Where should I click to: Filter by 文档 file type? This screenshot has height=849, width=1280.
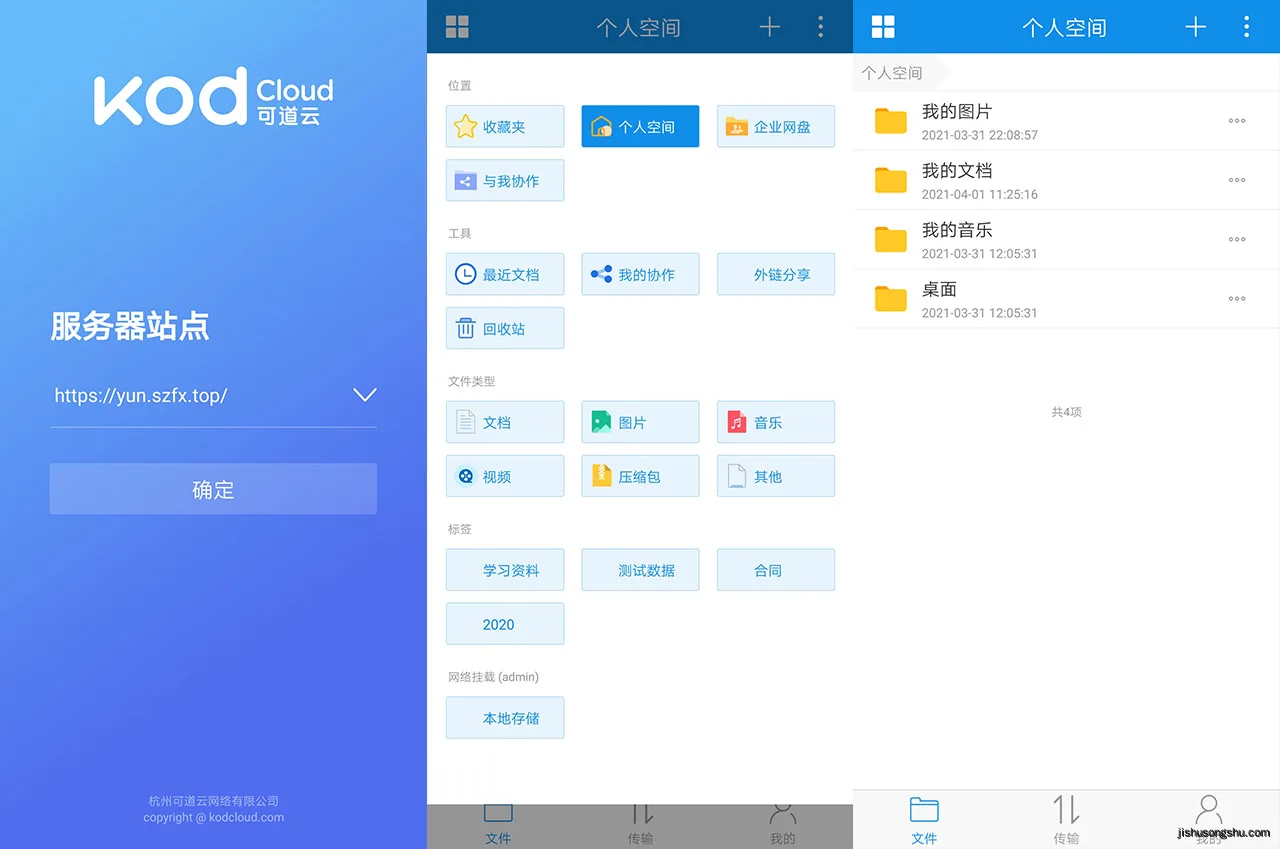coord(505,422)
